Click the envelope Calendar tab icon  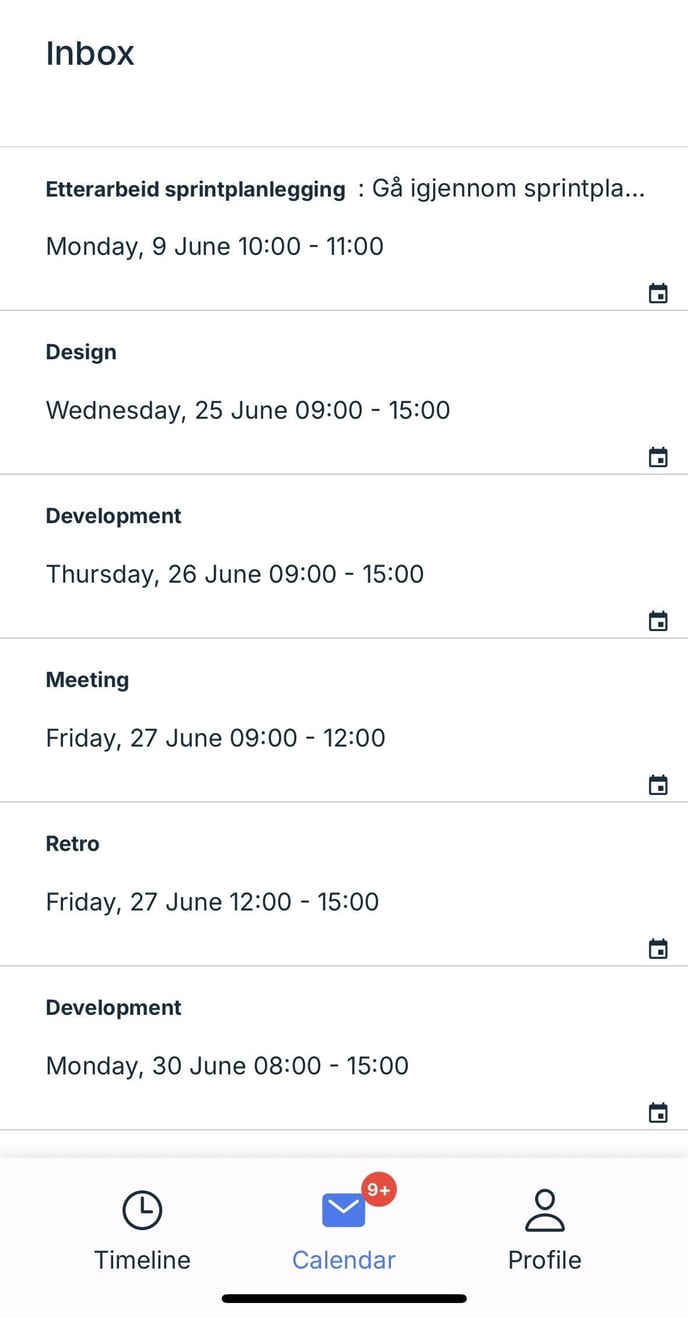point(343,1211)
